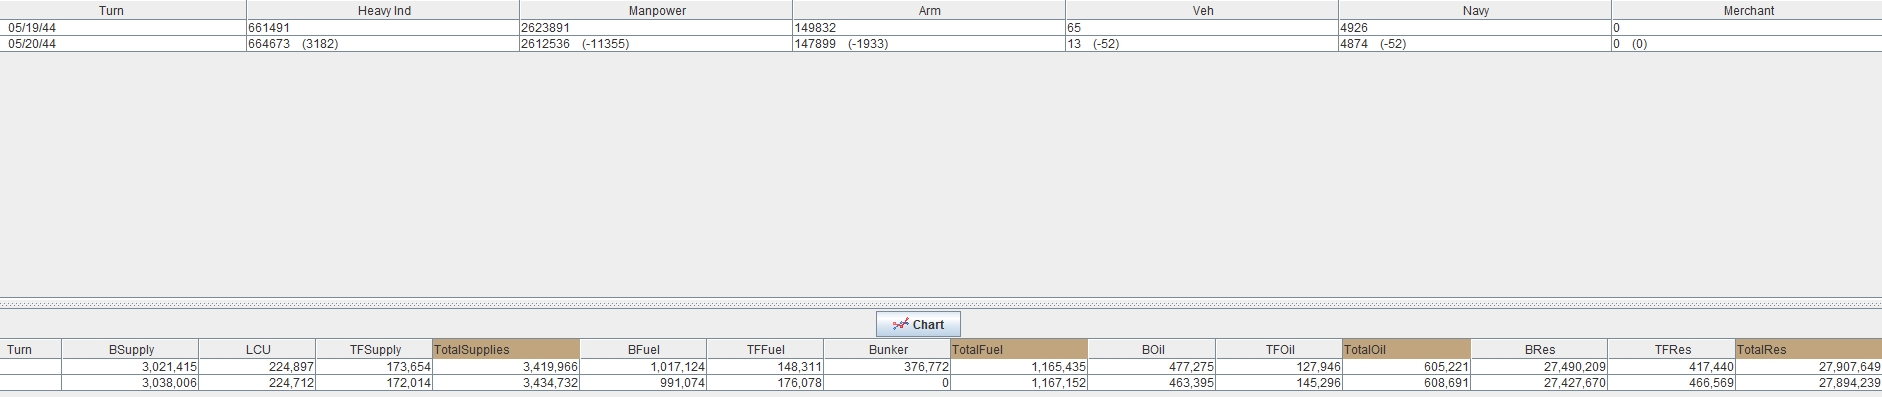The width and height of the screenshot is (1882, 397).
Task: Click Manpower value 2612536 (-11355)
Action: 575,44
